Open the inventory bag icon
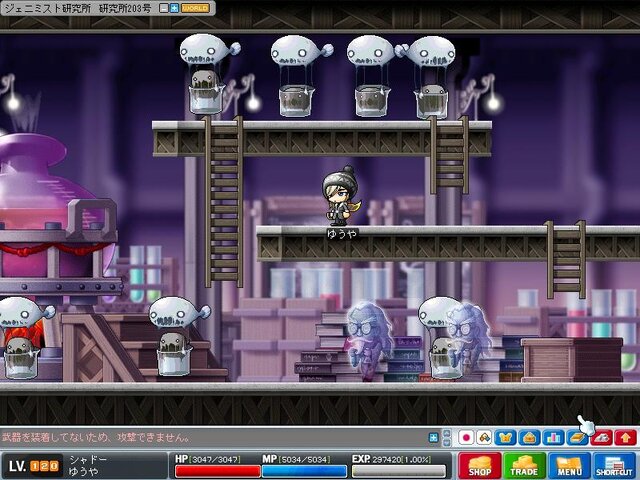640x480 pixels. coord(529,438)
